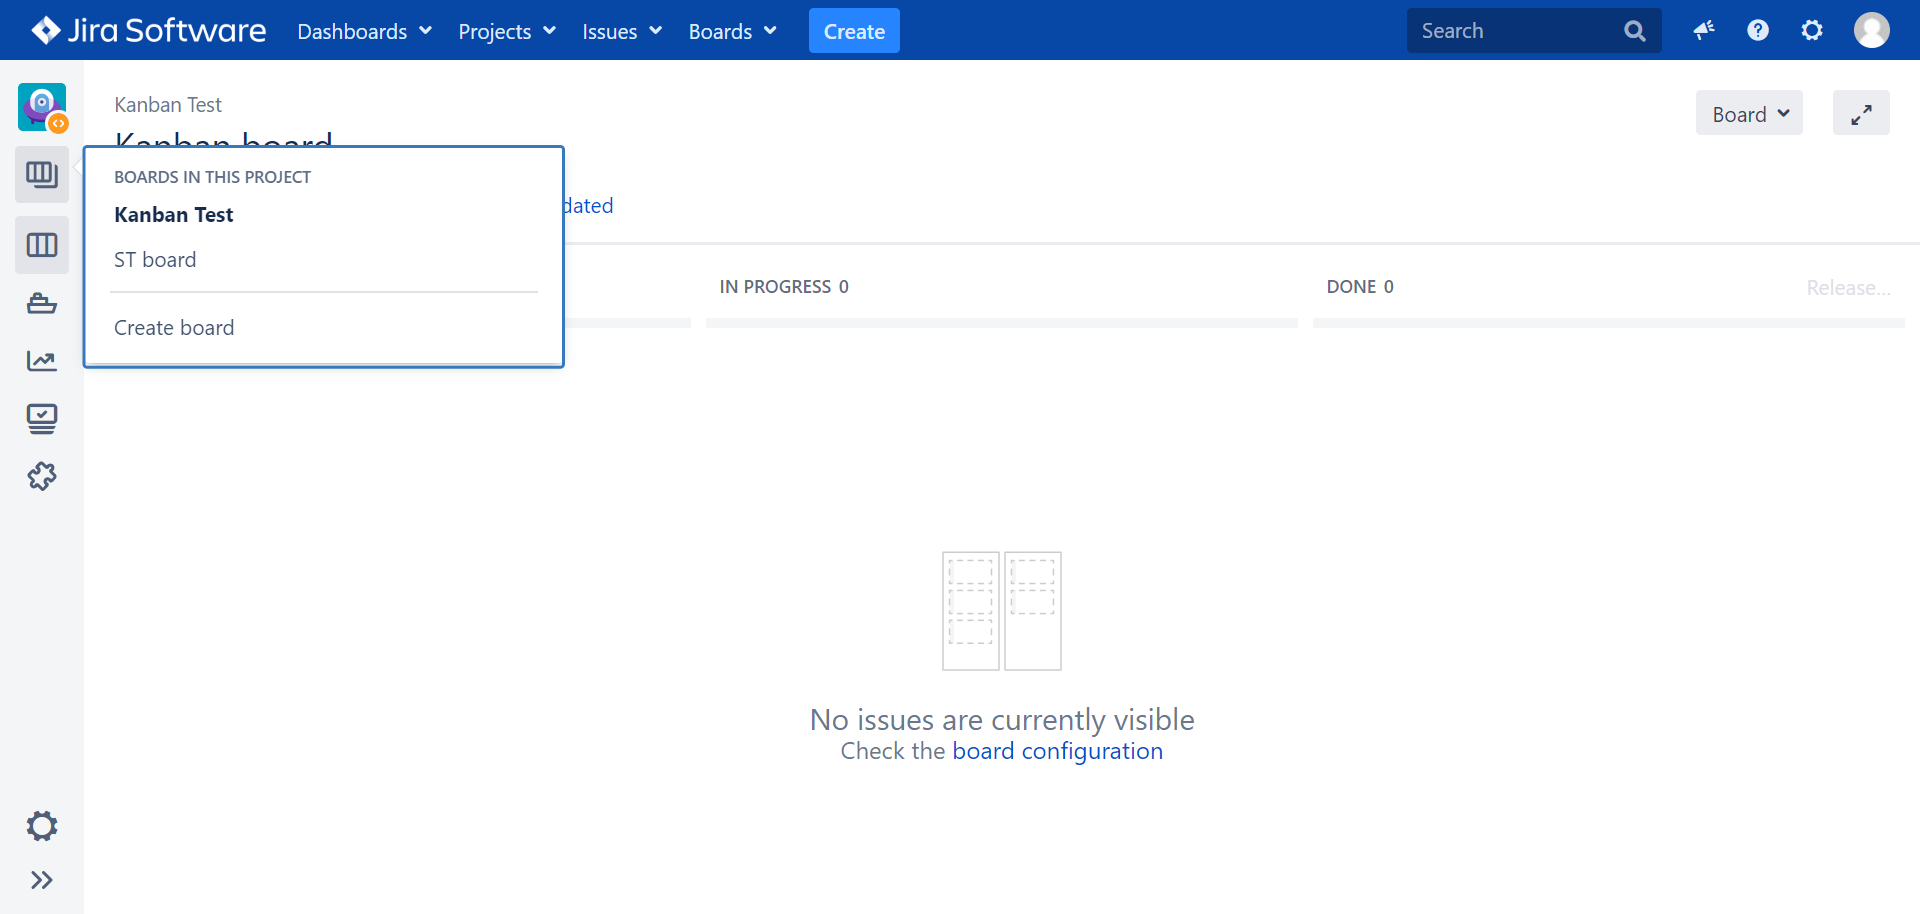Image resolution: width=1920 pixels, height=914 pixels.
Task: Click the Kanban Test breadcrumb link
Action: pyautogui.click(x=168, y=105)
